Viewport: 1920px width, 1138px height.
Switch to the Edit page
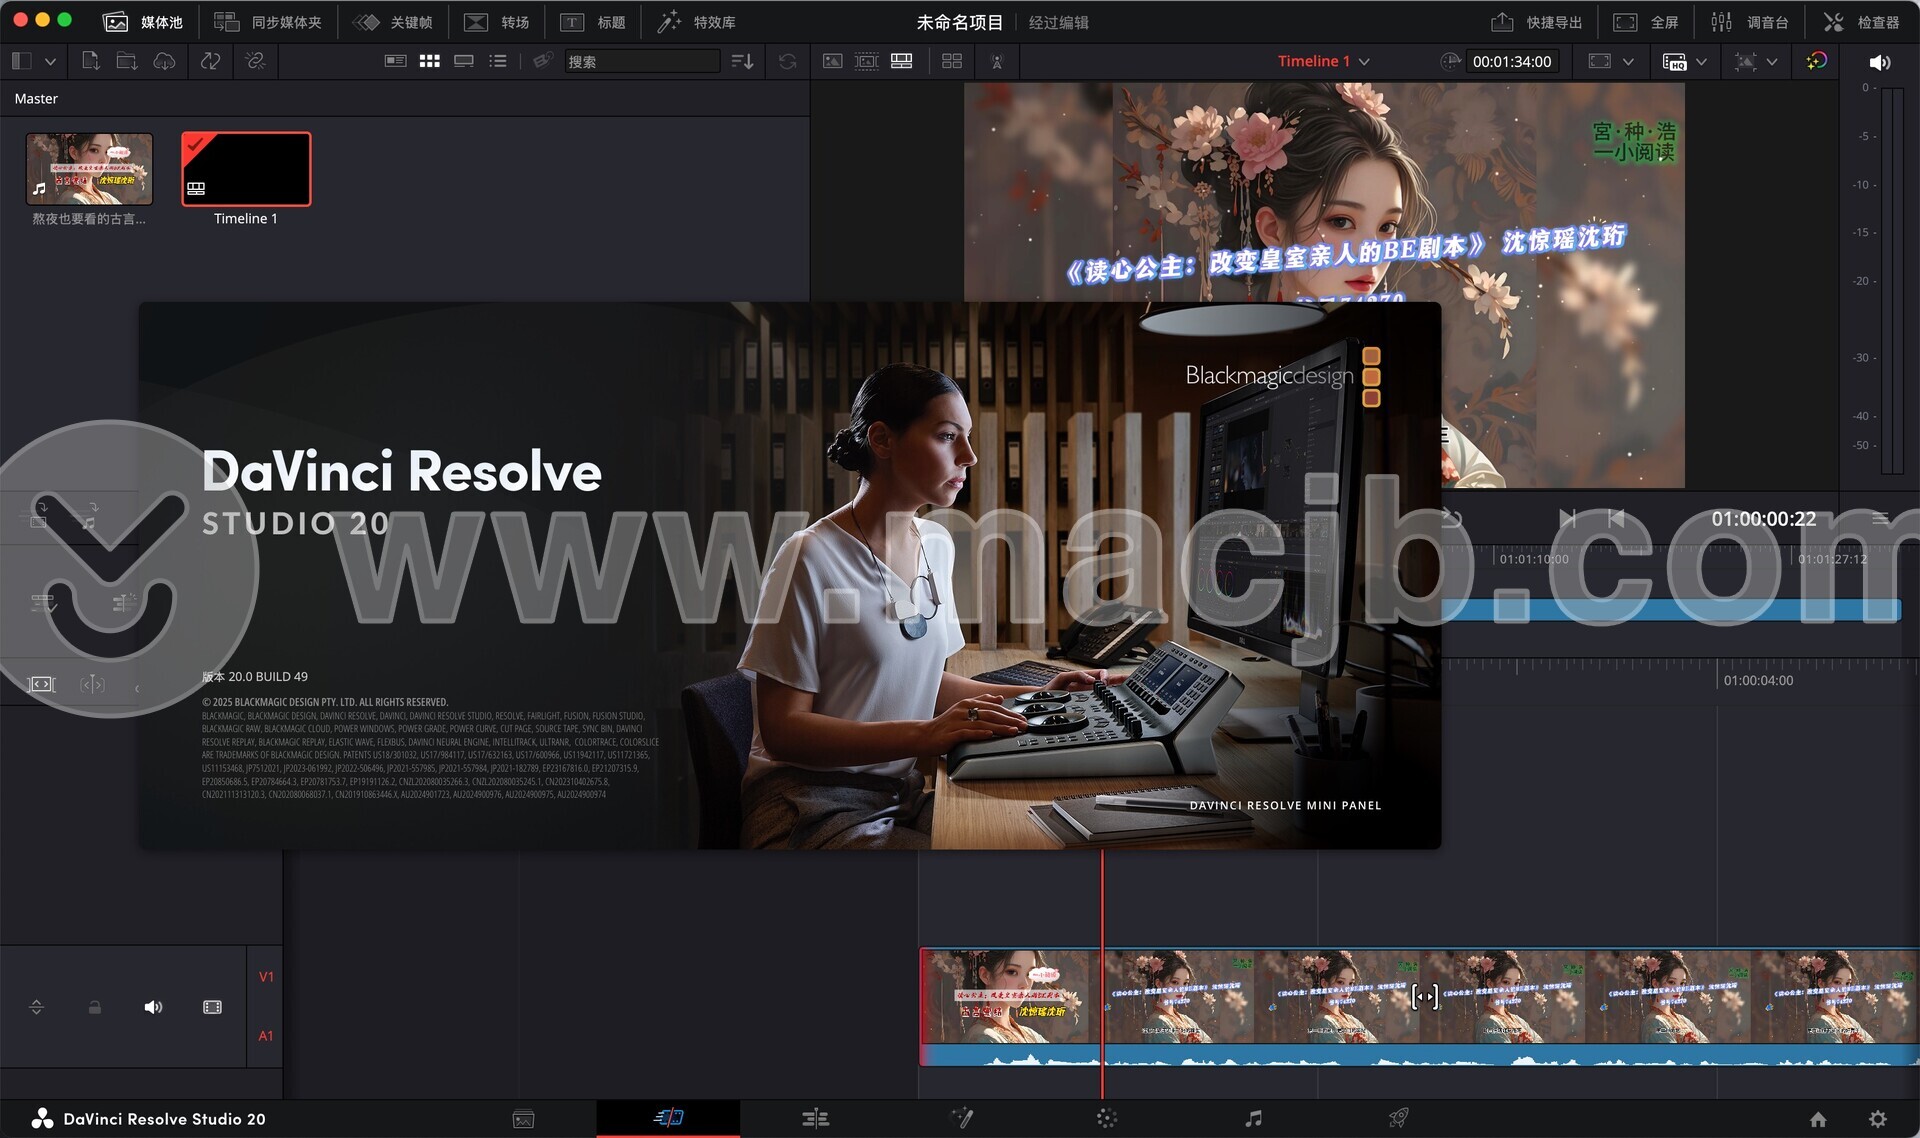coord(815,1118)
